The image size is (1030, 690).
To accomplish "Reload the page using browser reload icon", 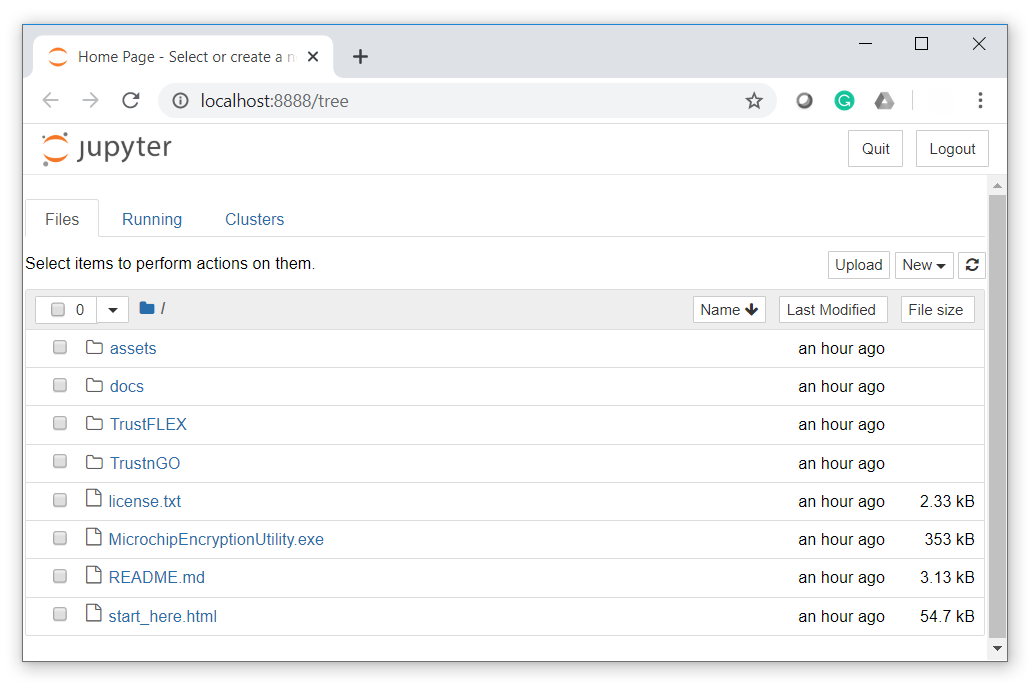I will point(130,100).
